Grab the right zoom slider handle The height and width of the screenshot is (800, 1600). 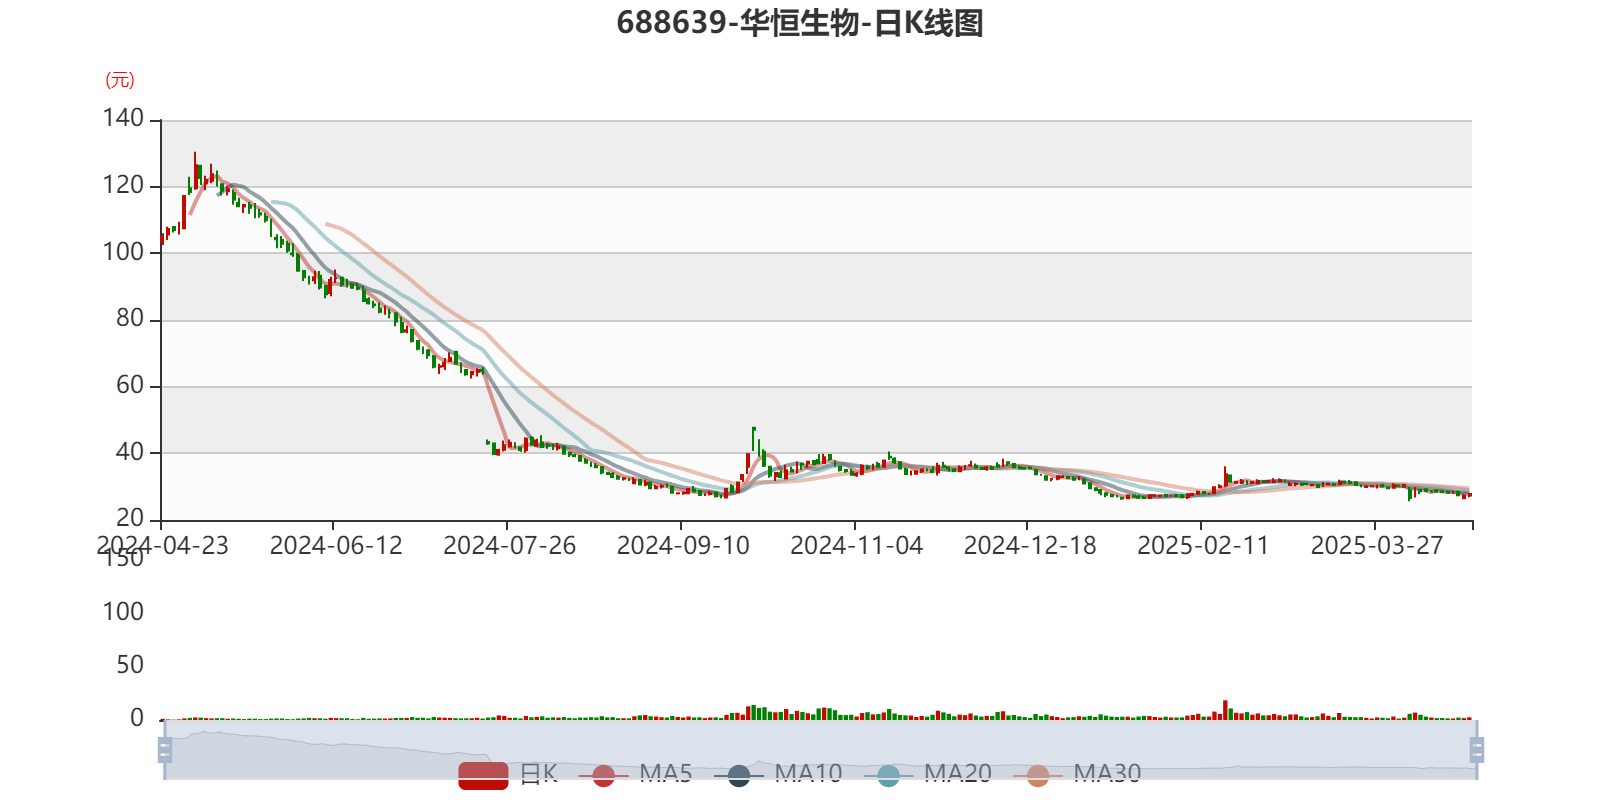1476,749
